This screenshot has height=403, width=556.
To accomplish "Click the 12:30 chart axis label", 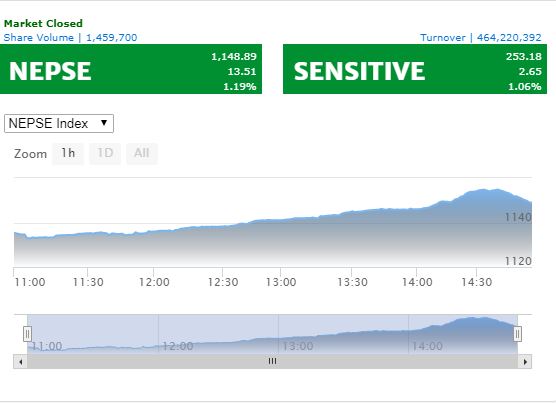I will pyautogui.click(x=223, y=282).
